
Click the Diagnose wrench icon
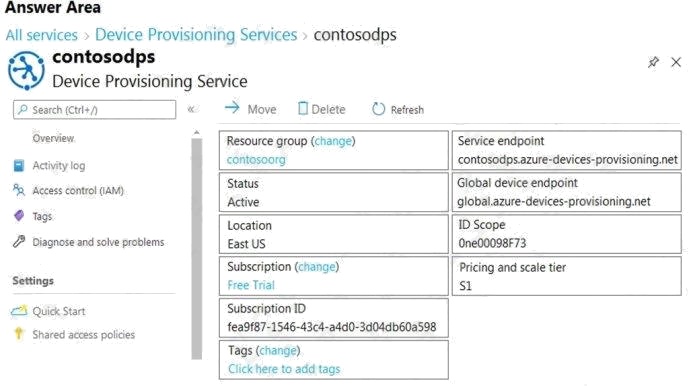(19, 241)
